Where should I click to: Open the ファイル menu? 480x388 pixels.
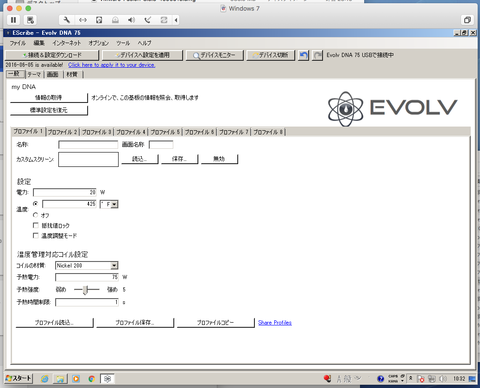(18, 43)
